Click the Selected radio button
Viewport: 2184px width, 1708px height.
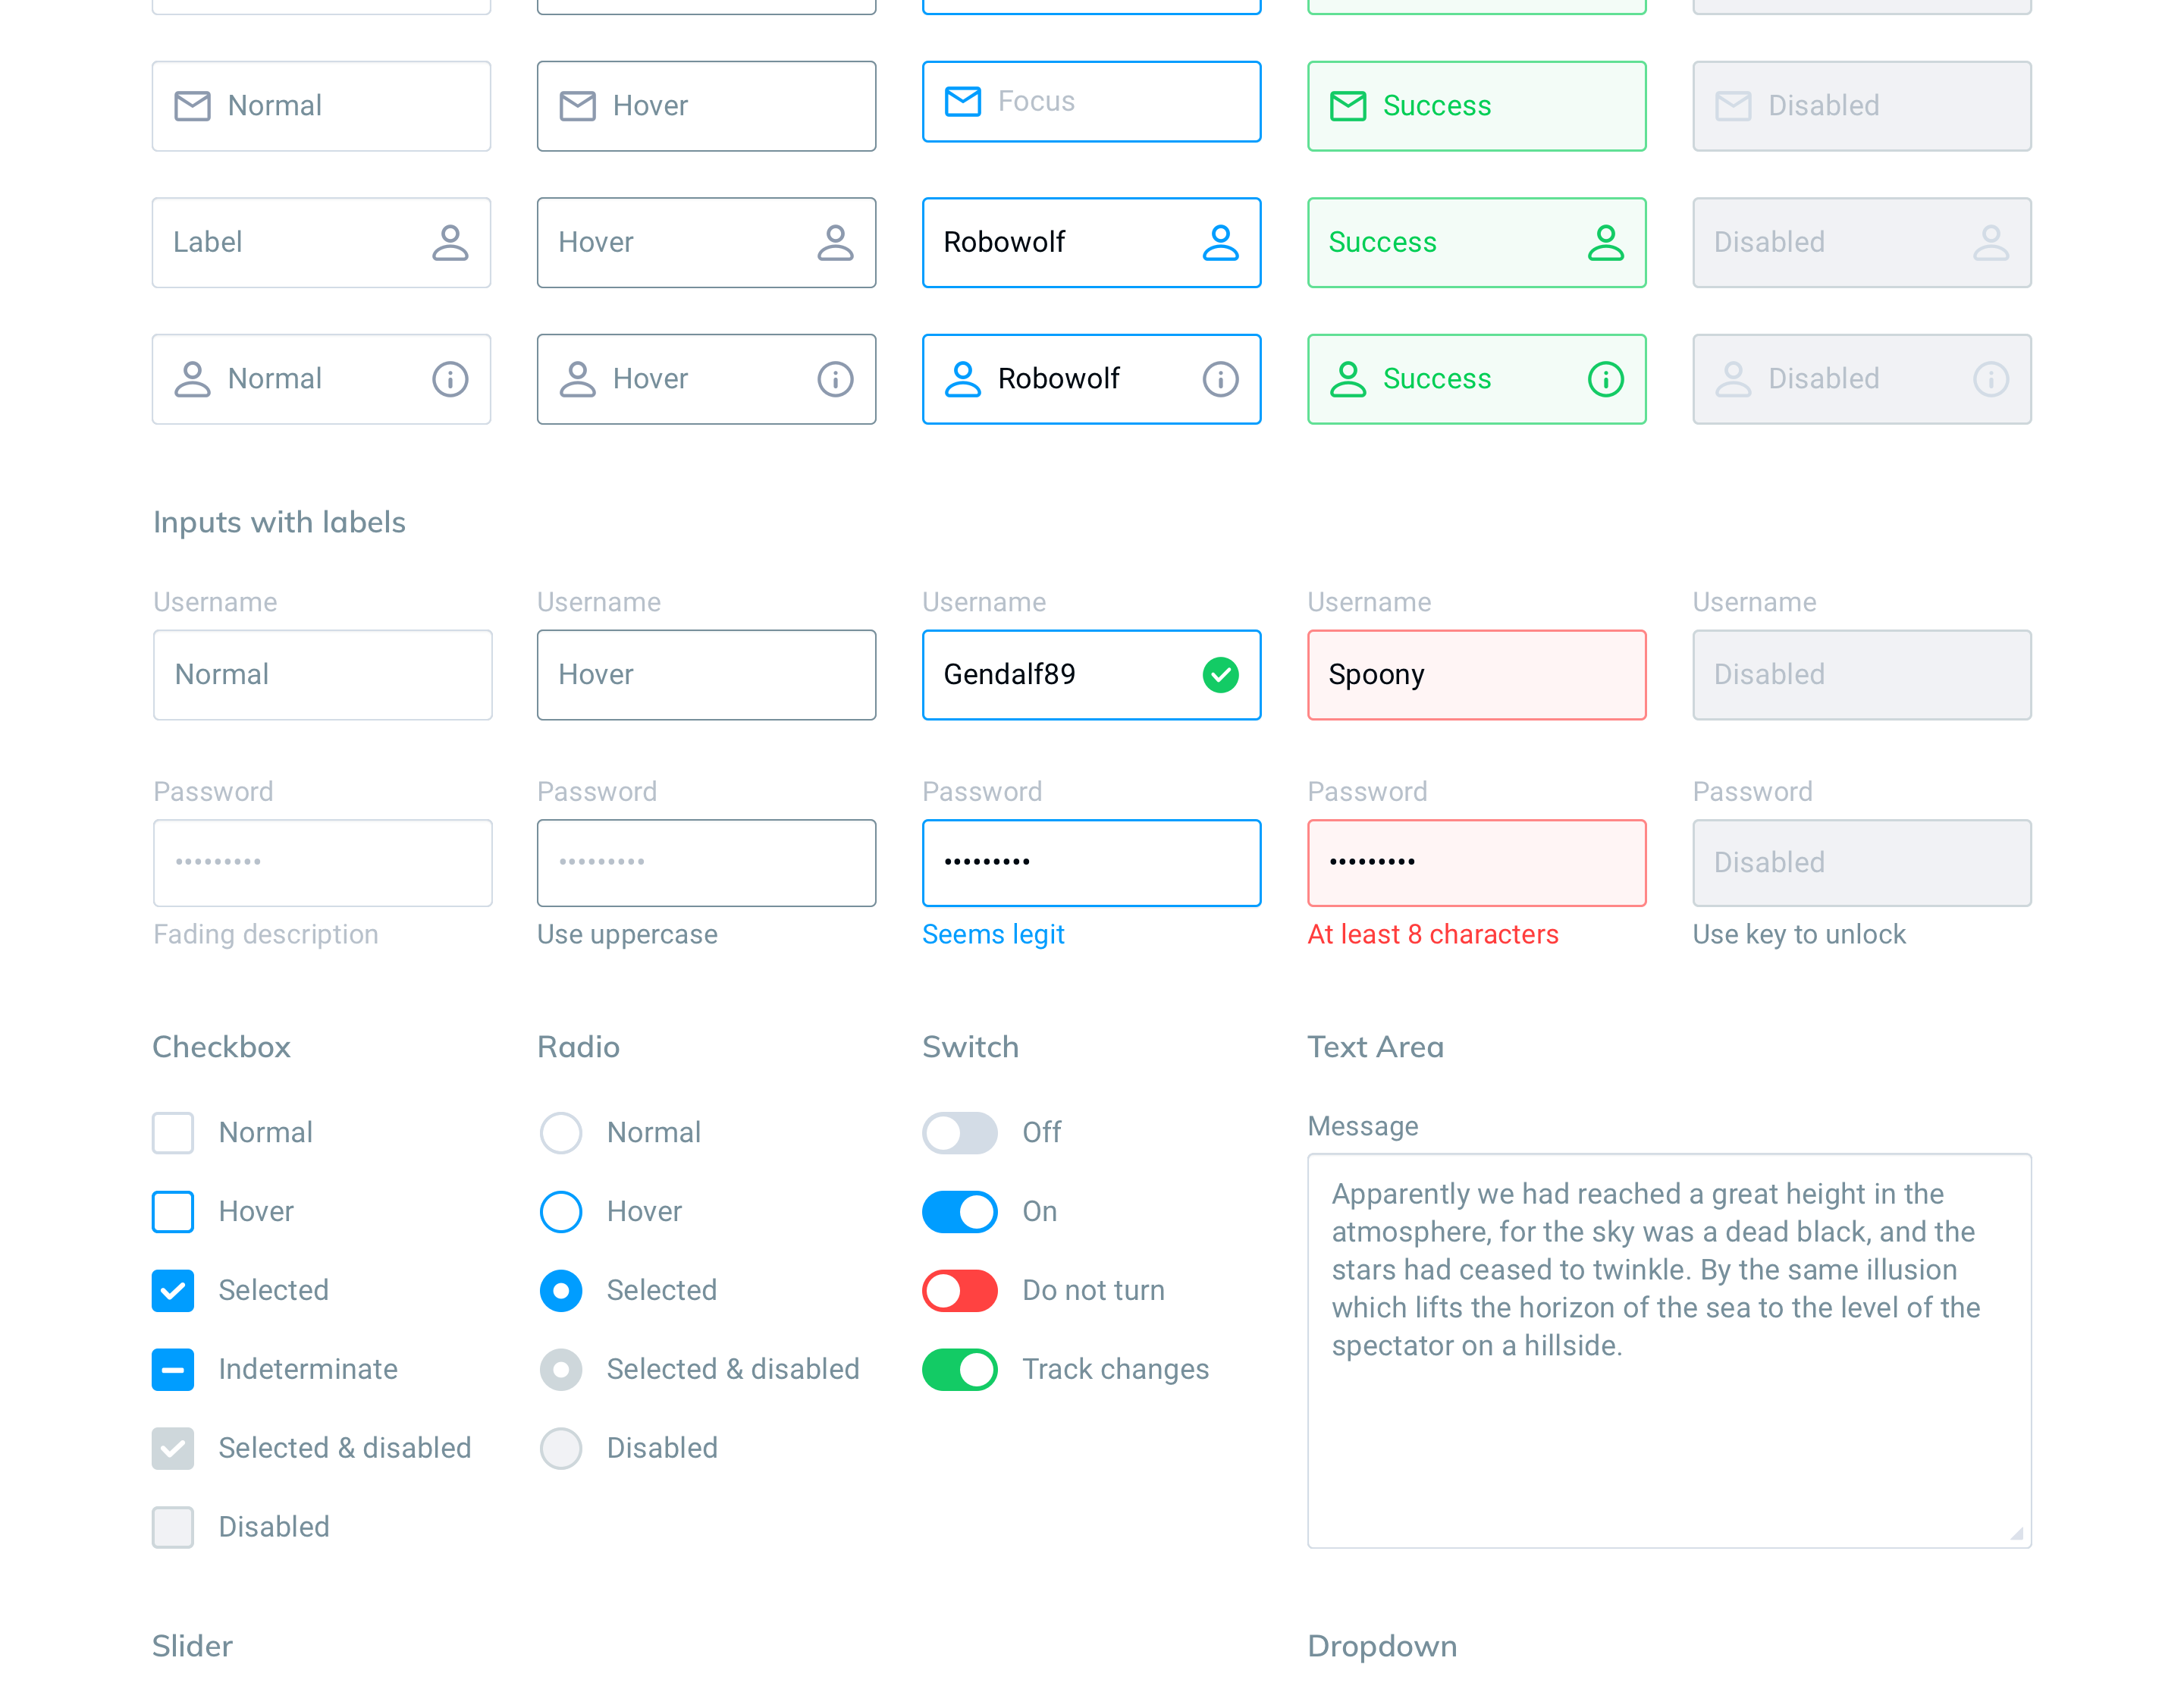tap(560, 1291)
